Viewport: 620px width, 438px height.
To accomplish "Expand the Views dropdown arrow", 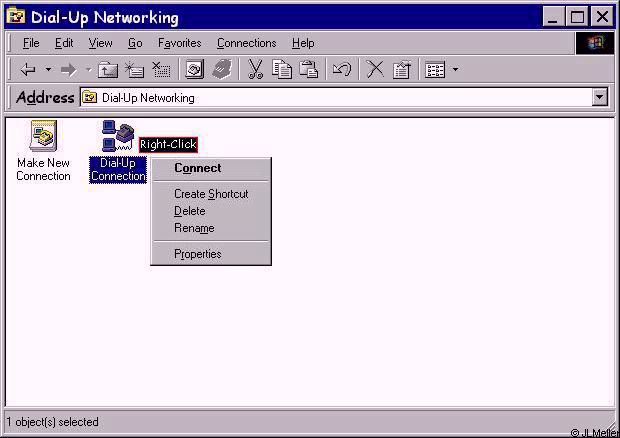I will [456, 70].
